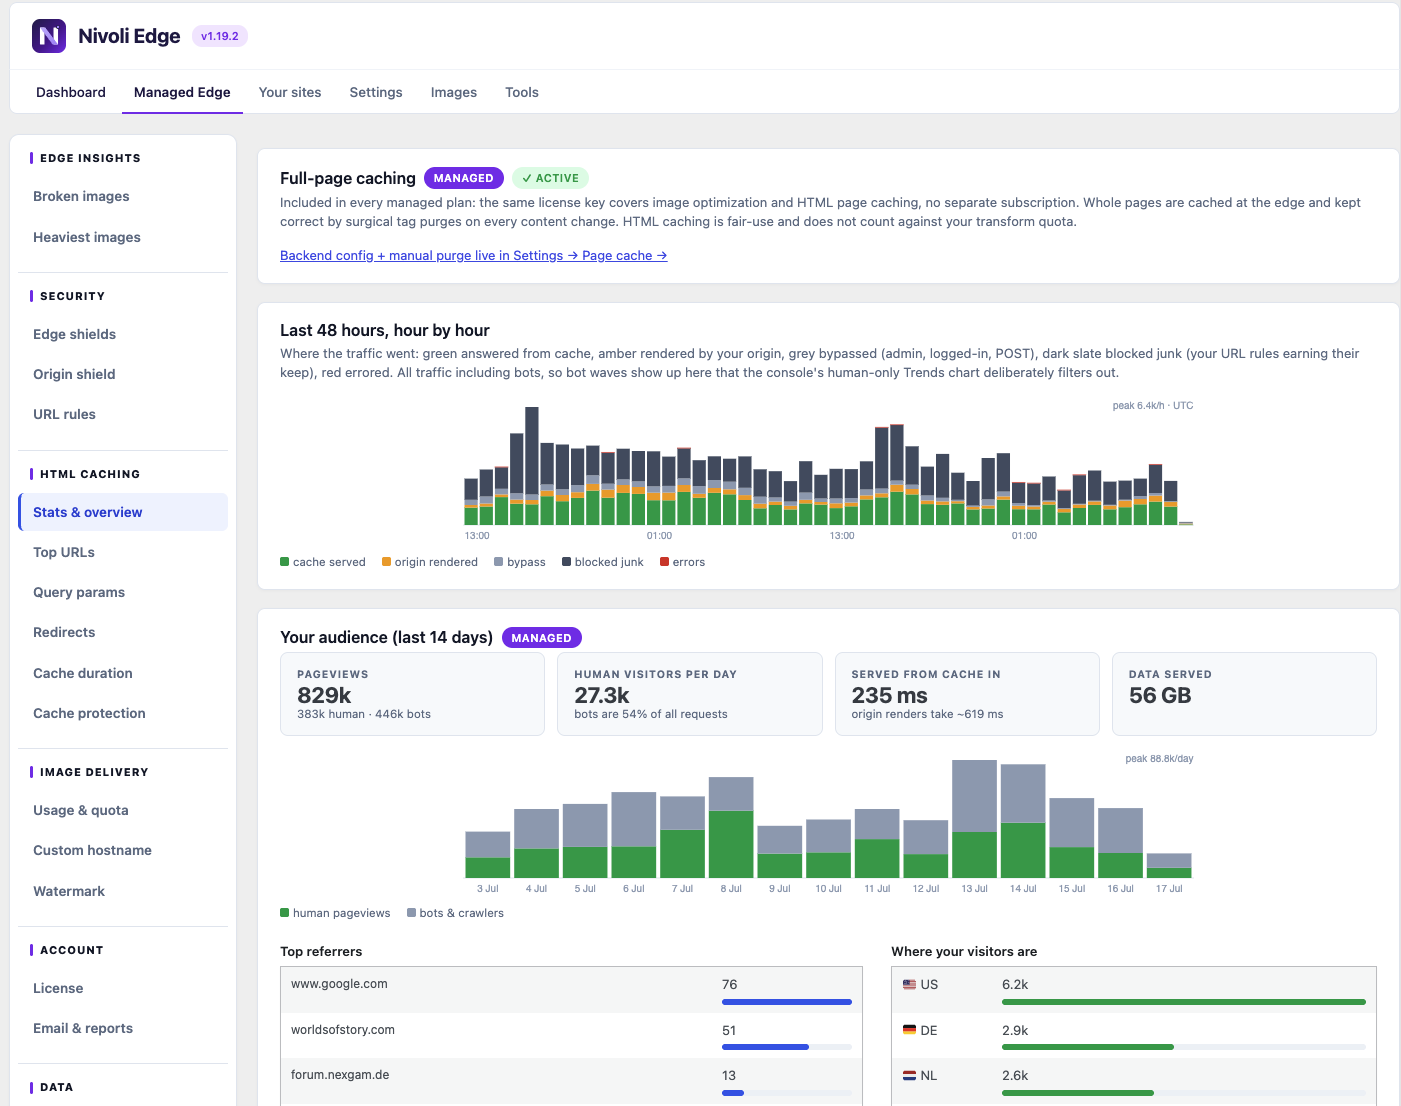
Task: Open License page
Action: (x=123, y=988)
